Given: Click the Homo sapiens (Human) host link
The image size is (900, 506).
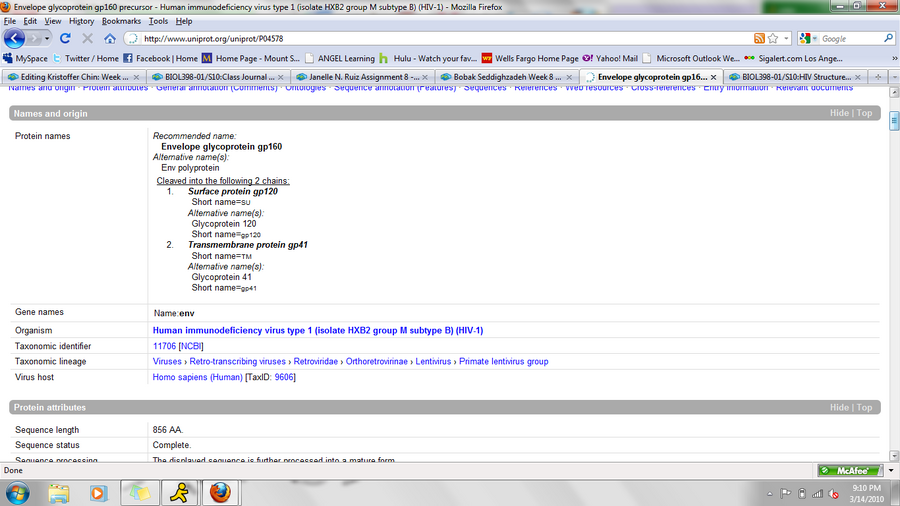Looking at the screenshot, I should pyautogui.click(x=197, y=377).
